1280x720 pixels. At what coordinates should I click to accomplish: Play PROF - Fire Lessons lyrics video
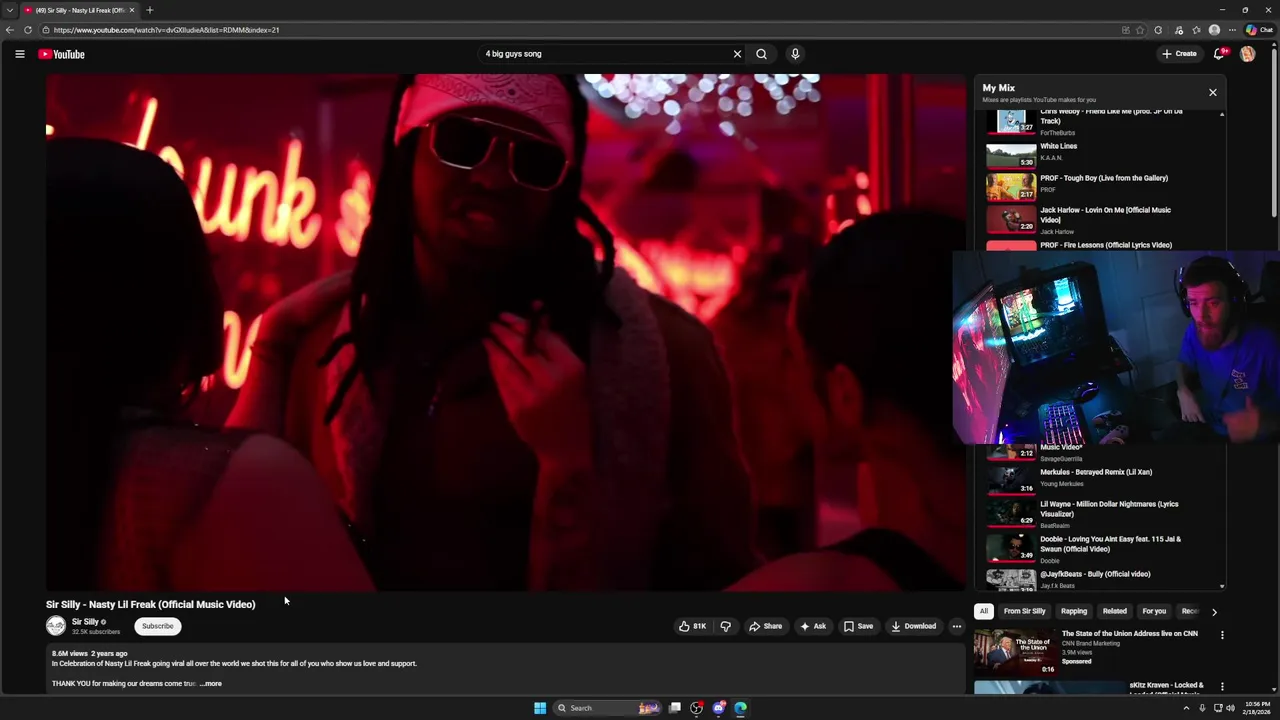point(1100,245)
